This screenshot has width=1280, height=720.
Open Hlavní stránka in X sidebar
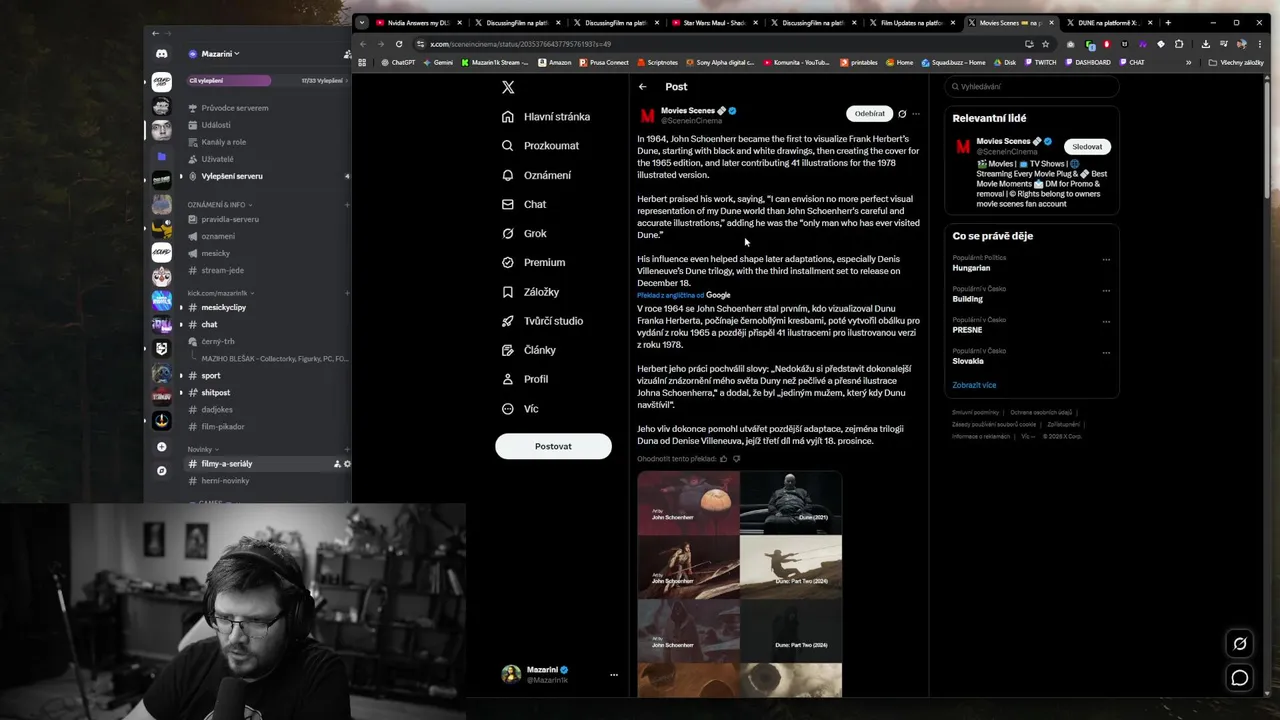click(x=546, y=117)
